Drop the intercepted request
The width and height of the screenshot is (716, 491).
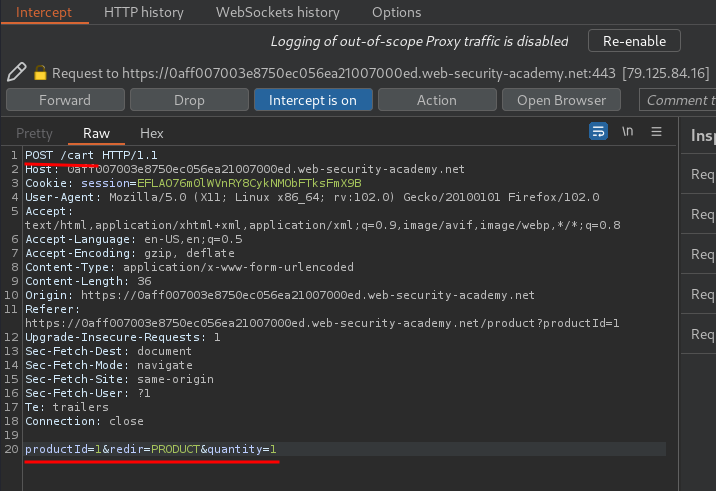(x=189, y=100)
